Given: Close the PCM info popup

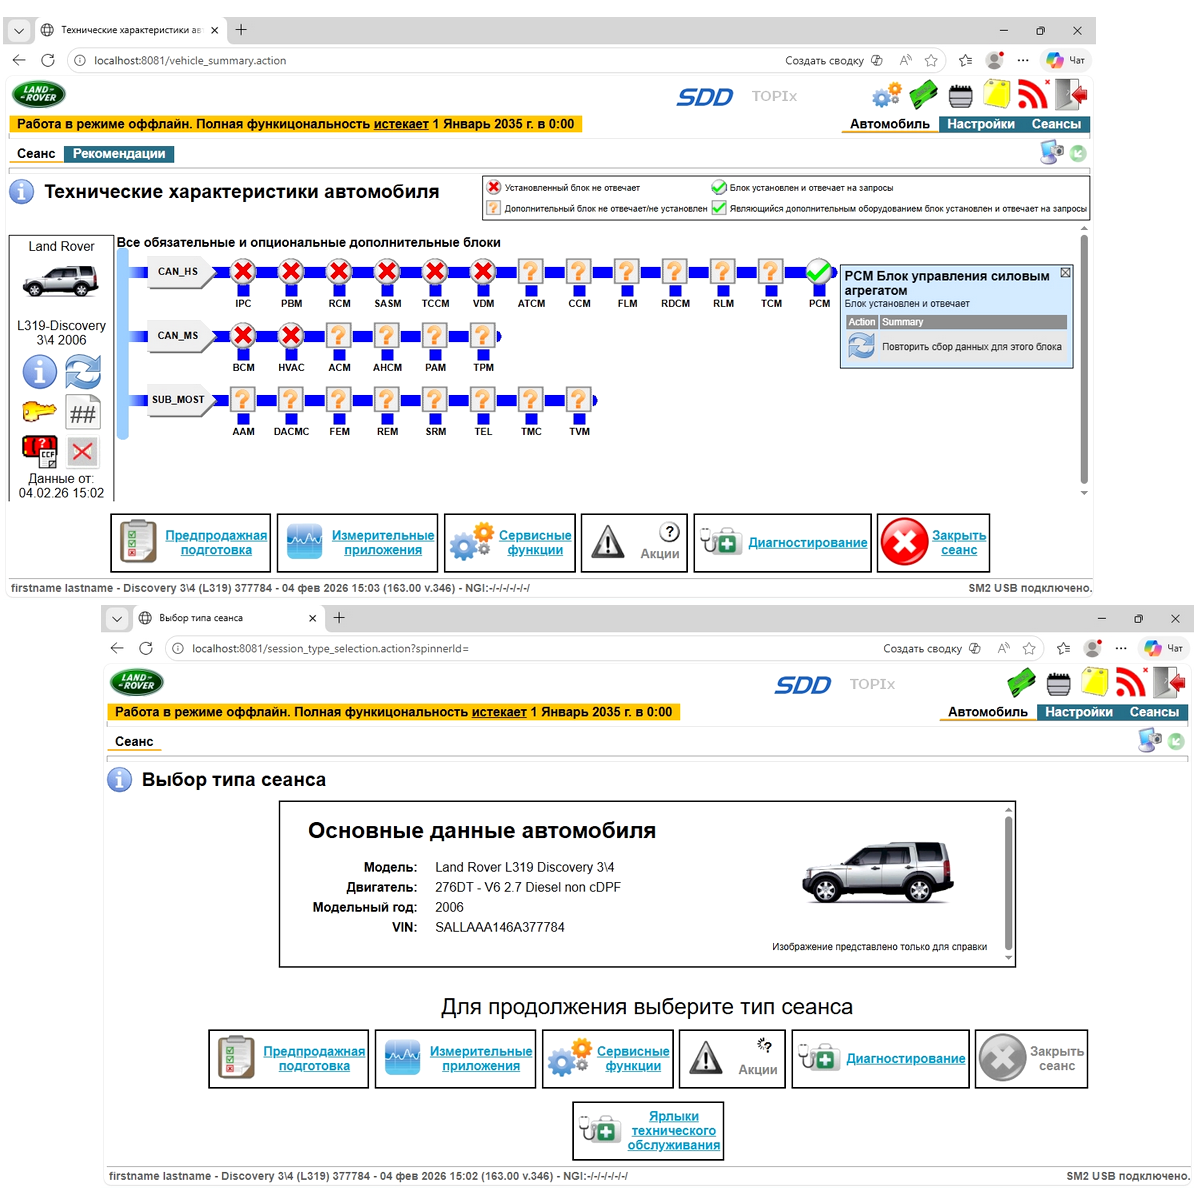Looking at the screenshot, I should pos(1066,273).
